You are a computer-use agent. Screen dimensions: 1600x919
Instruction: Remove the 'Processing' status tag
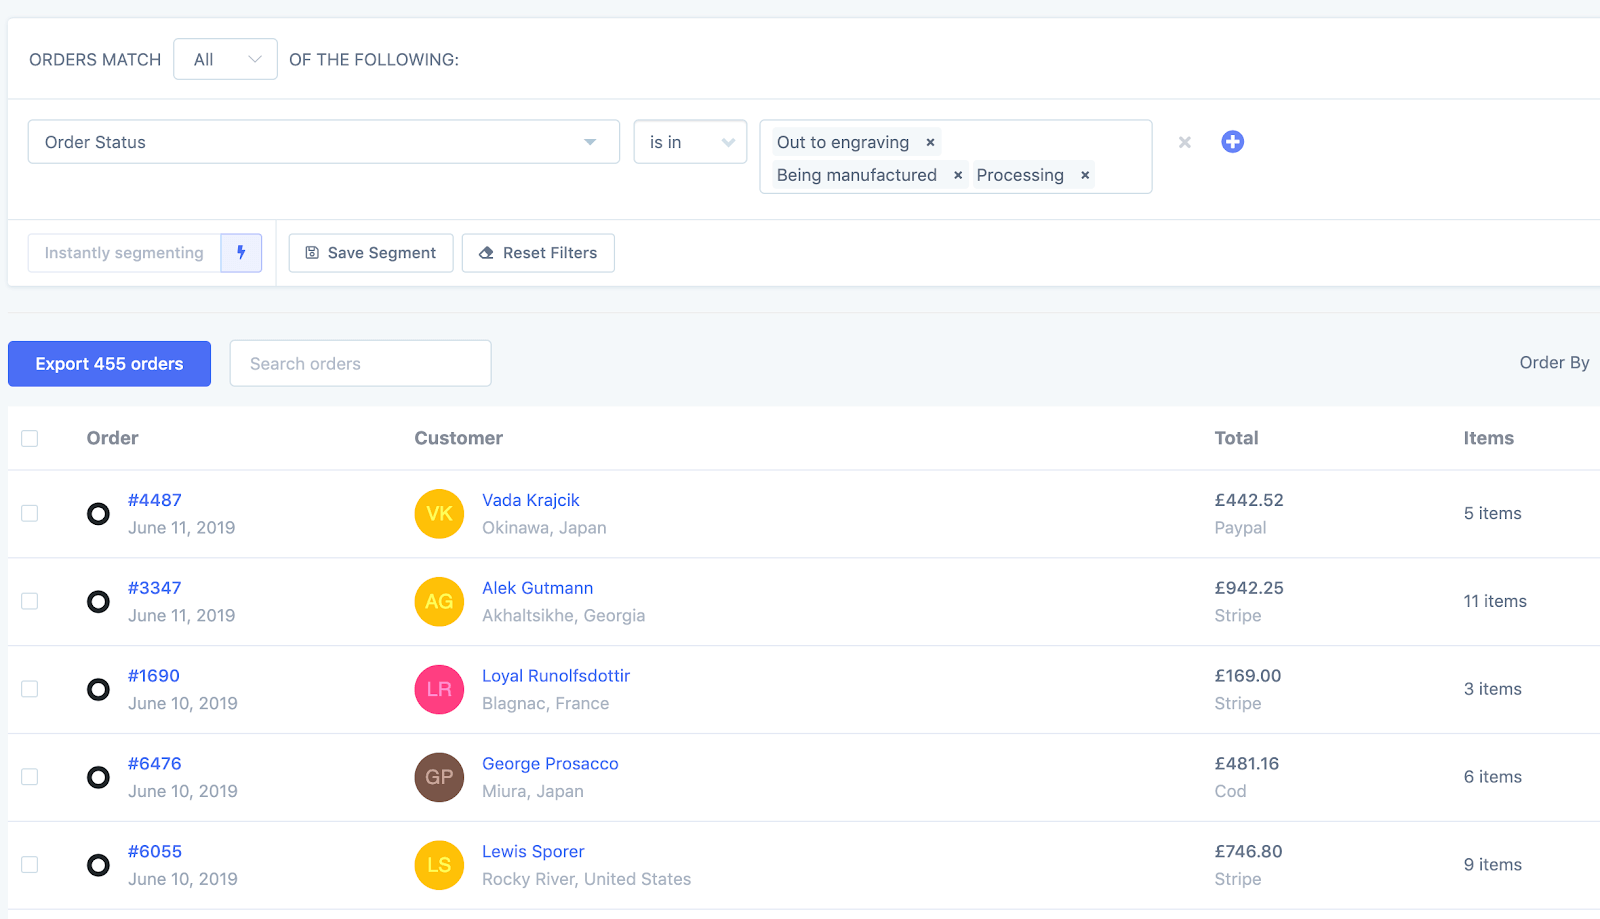(1084, 175)
